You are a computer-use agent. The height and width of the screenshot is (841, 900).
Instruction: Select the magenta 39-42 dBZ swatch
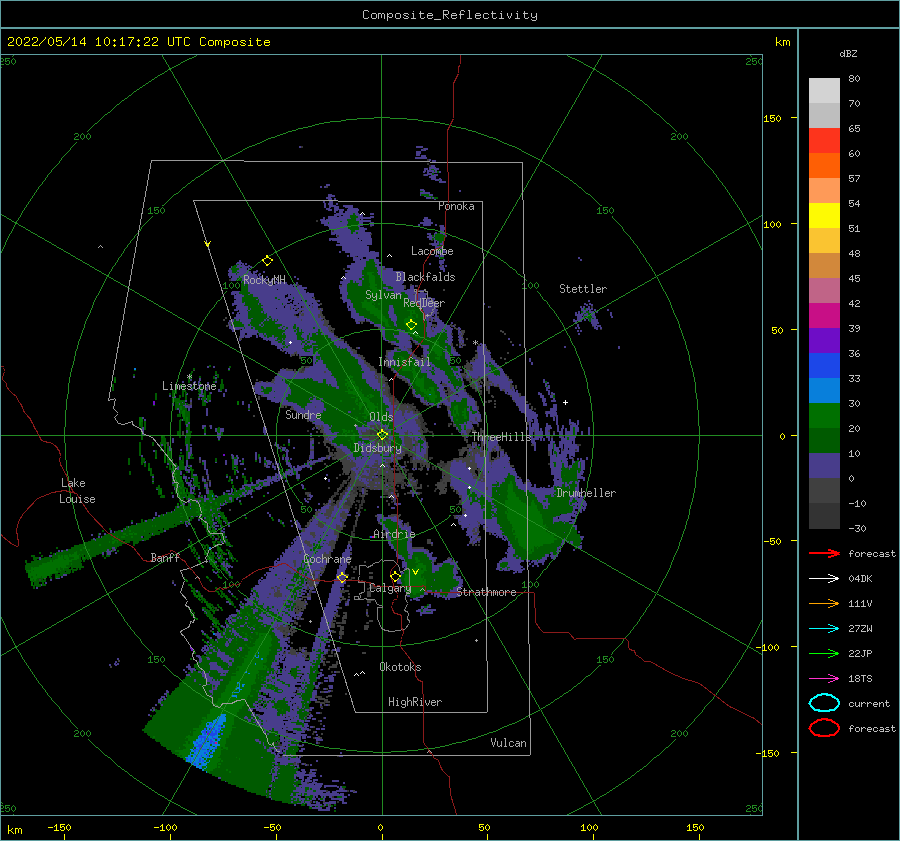(824, 316)
